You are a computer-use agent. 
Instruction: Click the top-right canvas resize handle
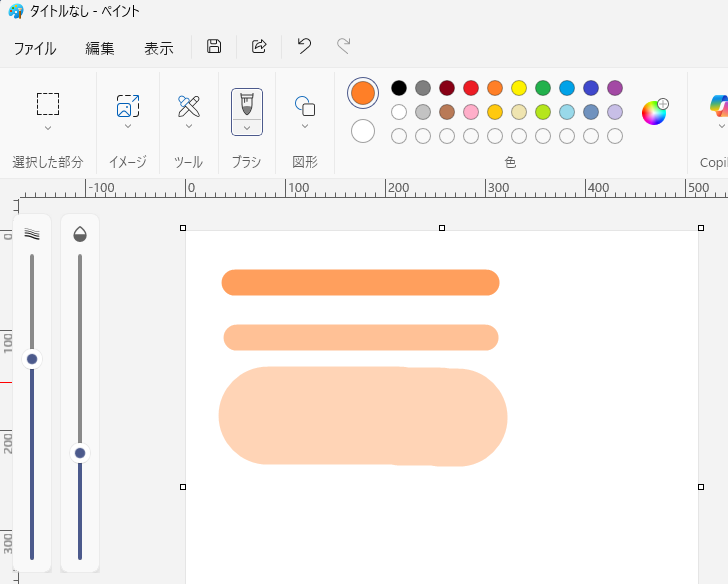(701, 228)
